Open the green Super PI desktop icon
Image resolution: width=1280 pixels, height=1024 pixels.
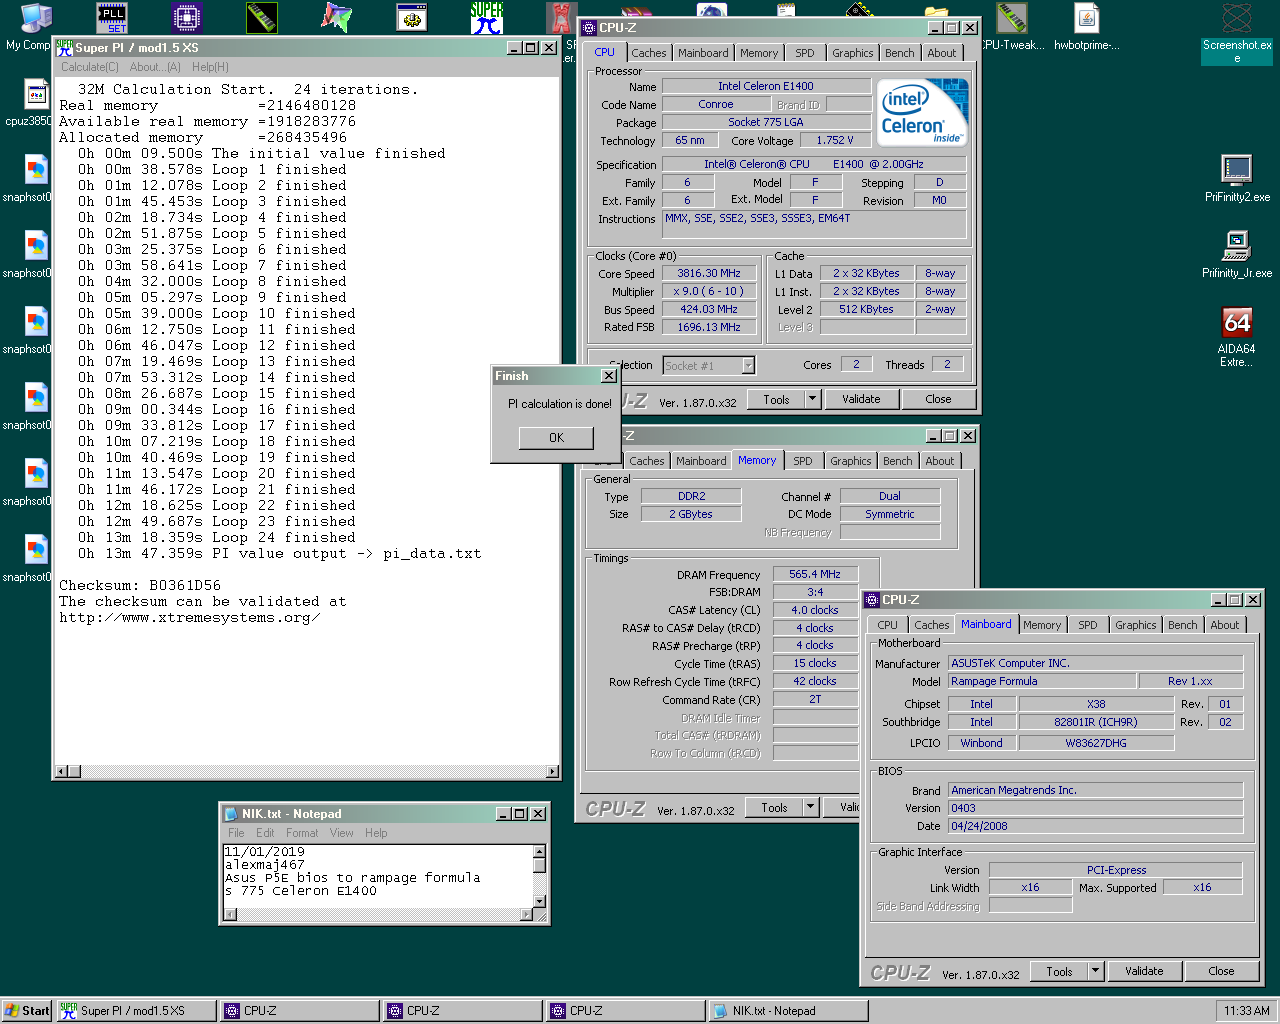(x=487, y=17)
